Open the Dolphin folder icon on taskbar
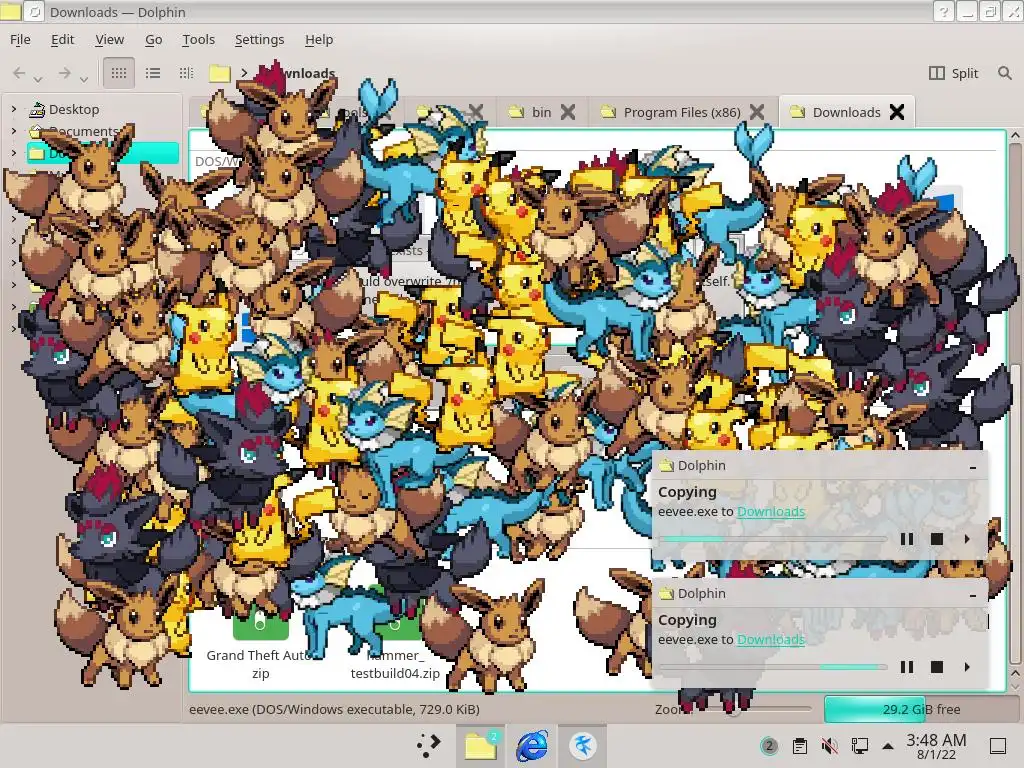 click(x=481, y=746)
